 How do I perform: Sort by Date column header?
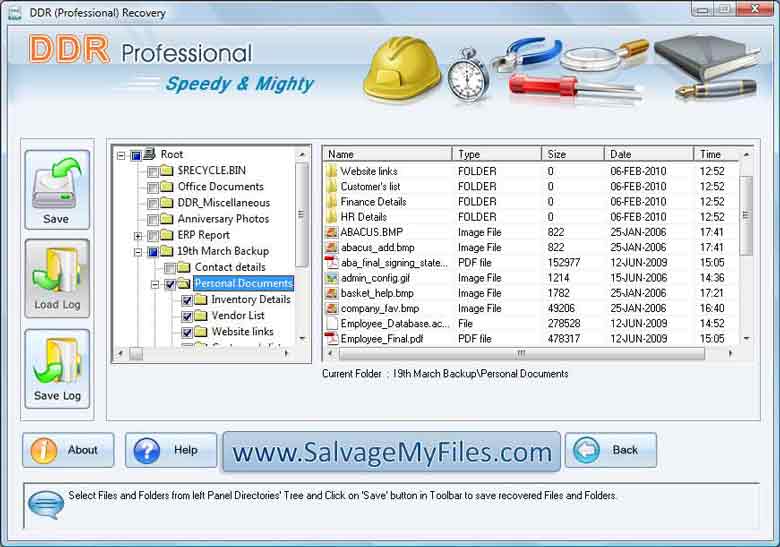coord(648,154)
